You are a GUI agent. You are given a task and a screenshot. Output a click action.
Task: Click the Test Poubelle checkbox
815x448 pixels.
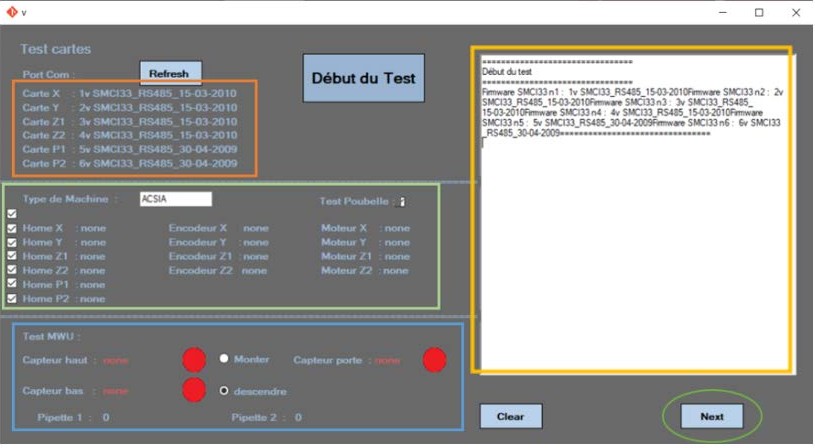[x=402, y=201]
